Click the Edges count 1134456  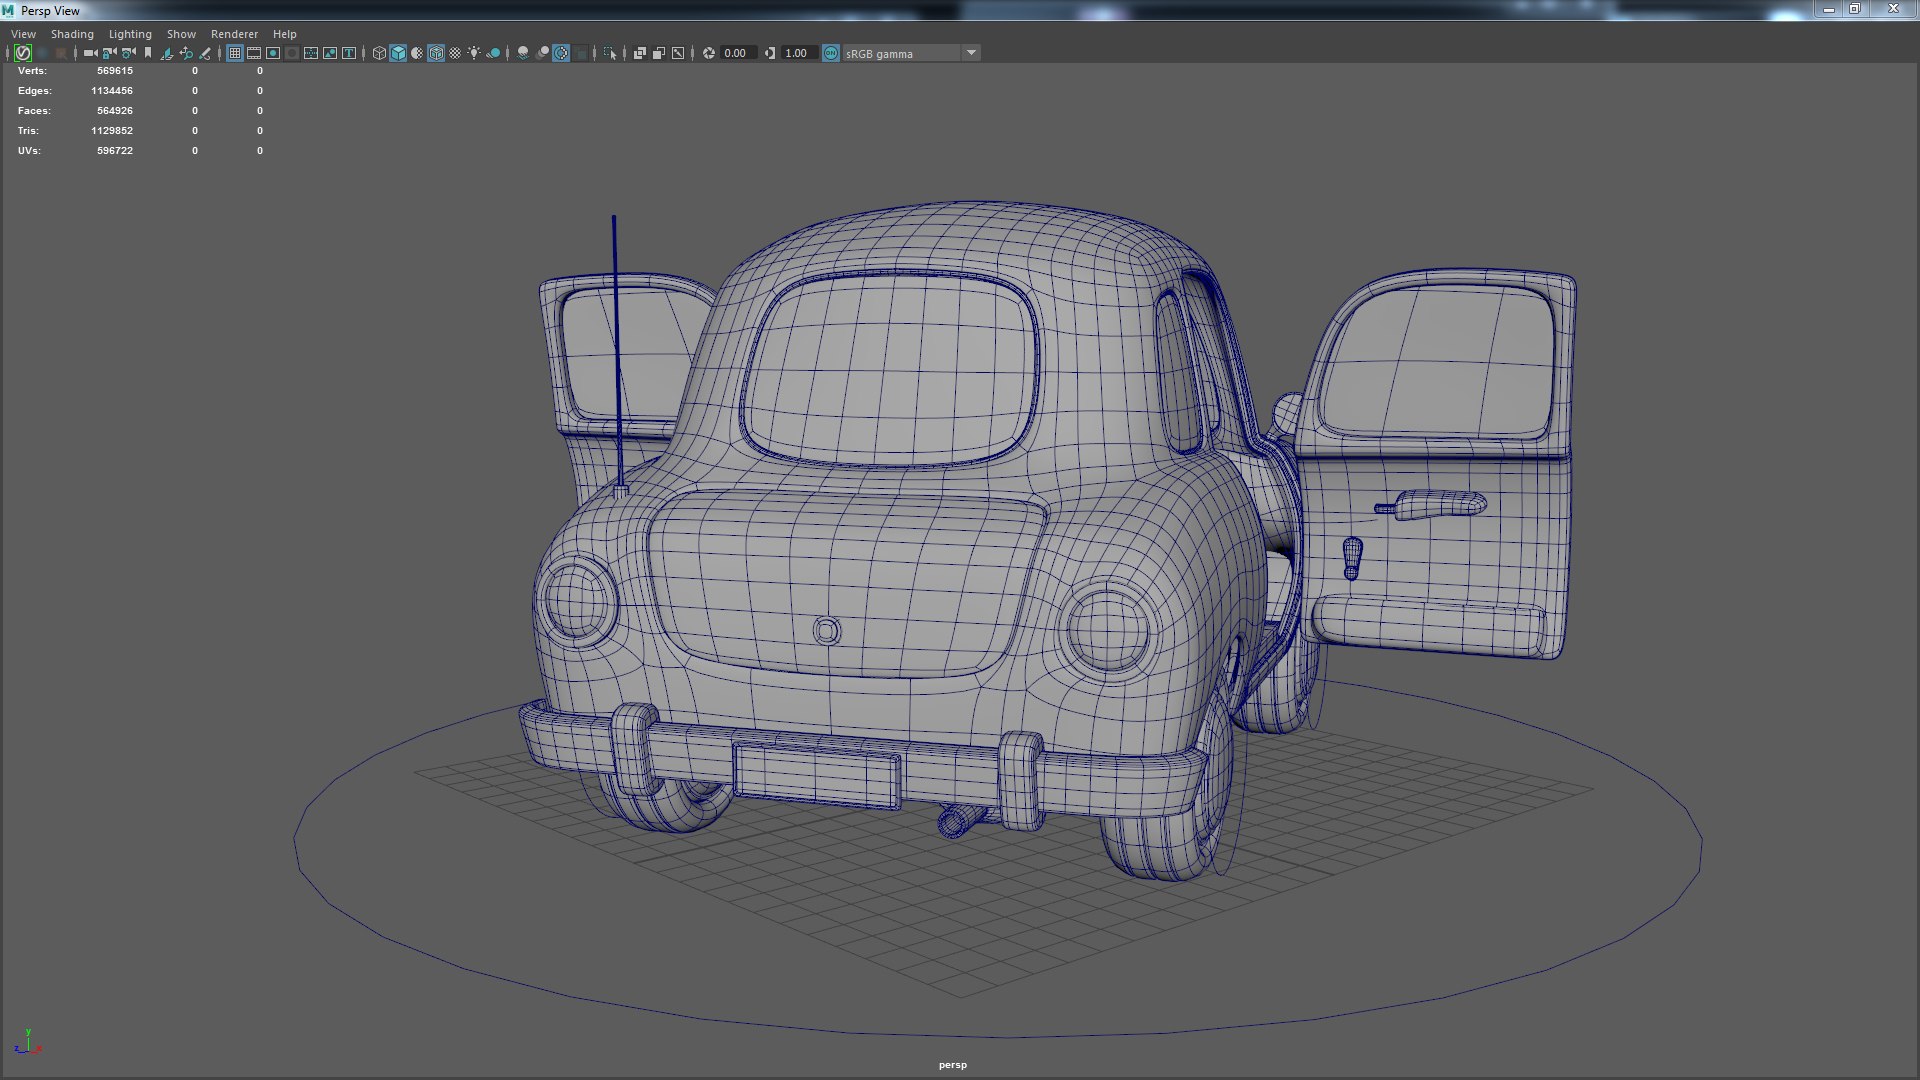(112, 91)
